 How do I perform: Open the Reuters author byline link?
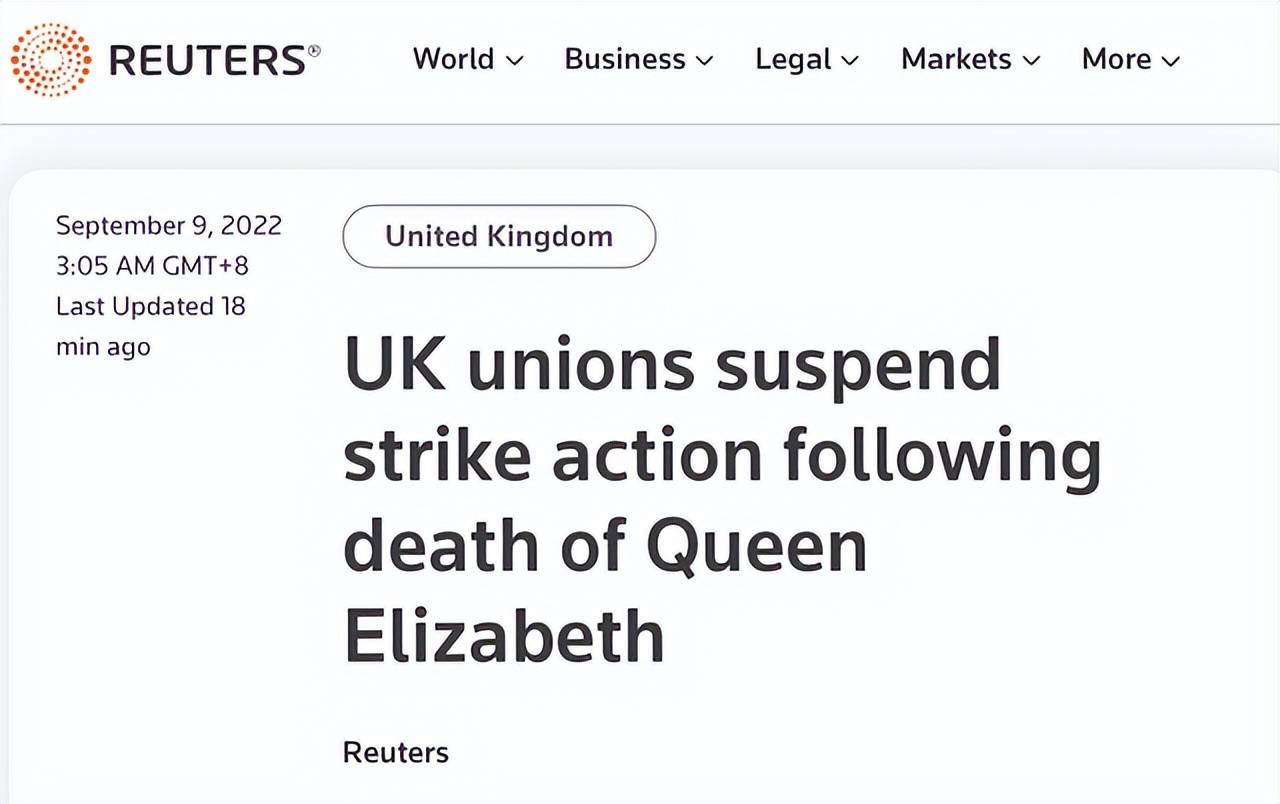coord(396,752)
